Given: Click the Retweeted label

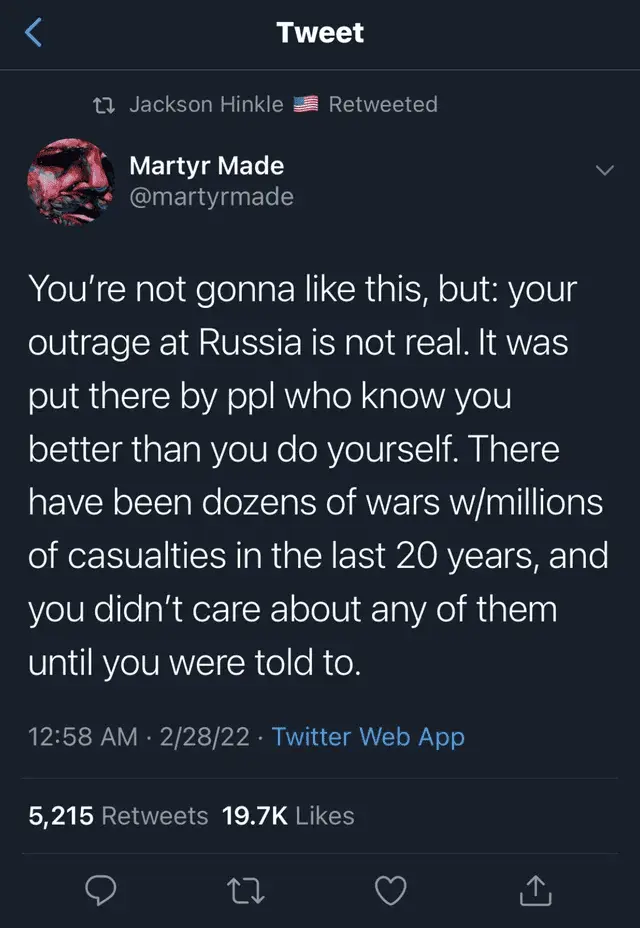Looking at the screenshot, I should 383,104.
